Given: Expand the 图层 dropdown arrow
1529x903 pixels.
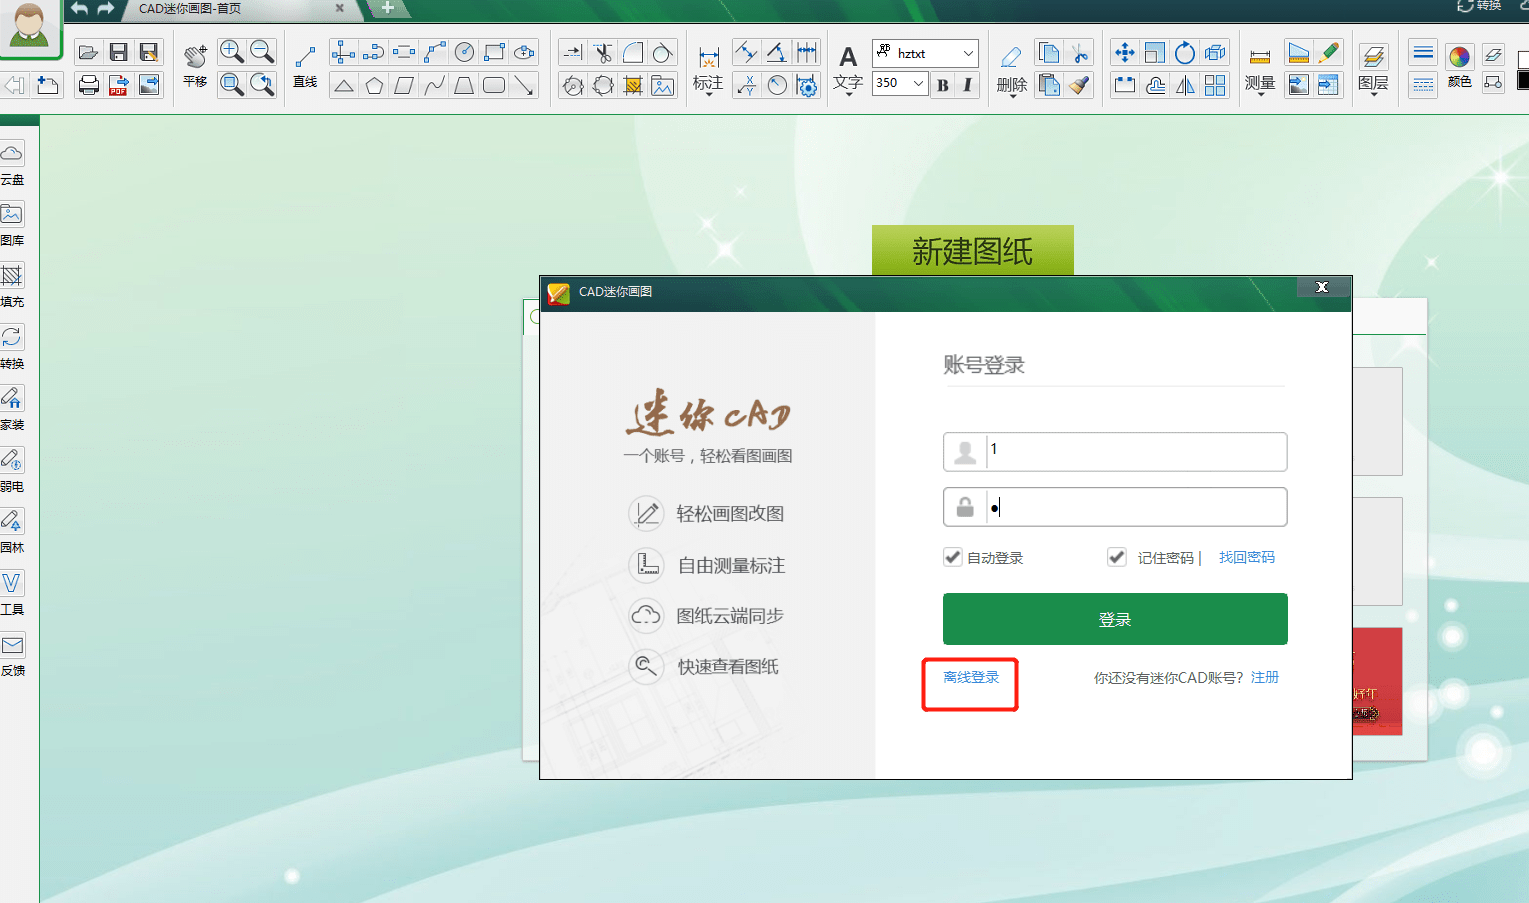Looking at the screenshot, I should [1373, 96].
